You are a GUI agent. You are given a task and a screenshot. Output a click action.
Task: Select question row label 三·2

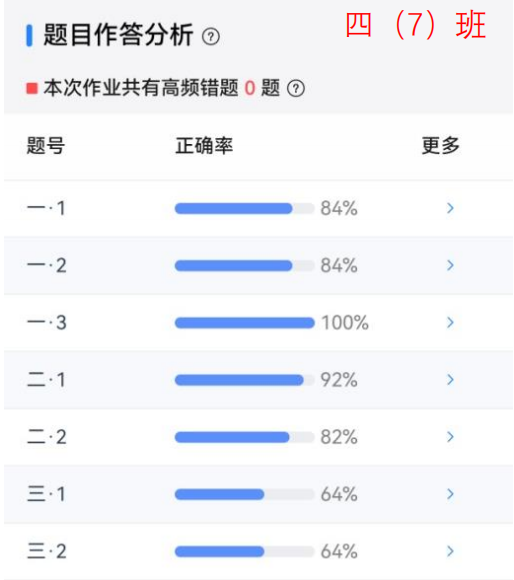(47, 551)
